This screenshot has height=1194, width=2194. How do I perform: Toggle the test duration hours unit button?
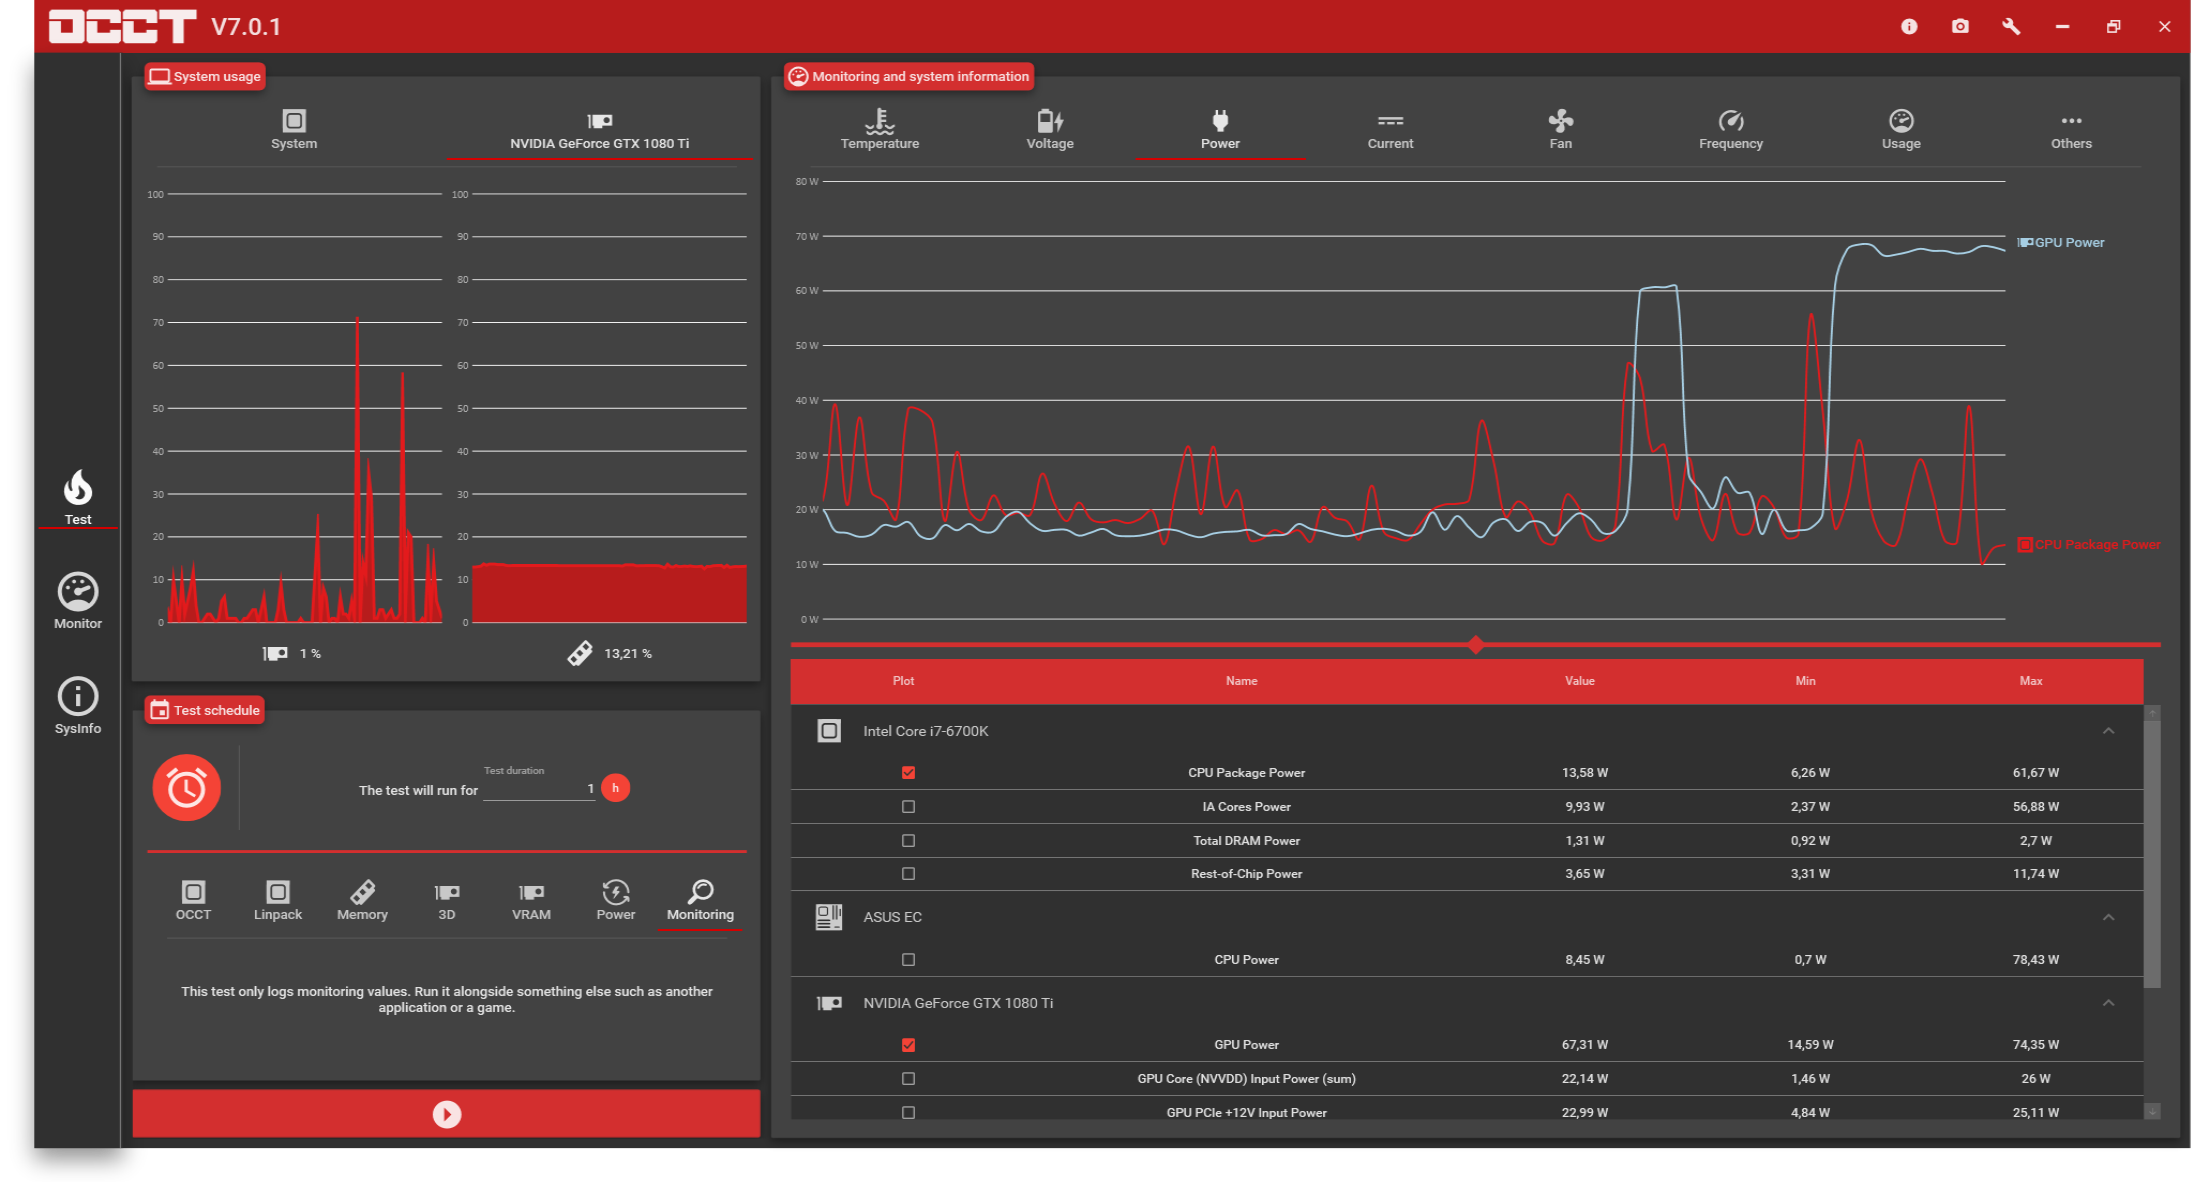tap(615, 788)
